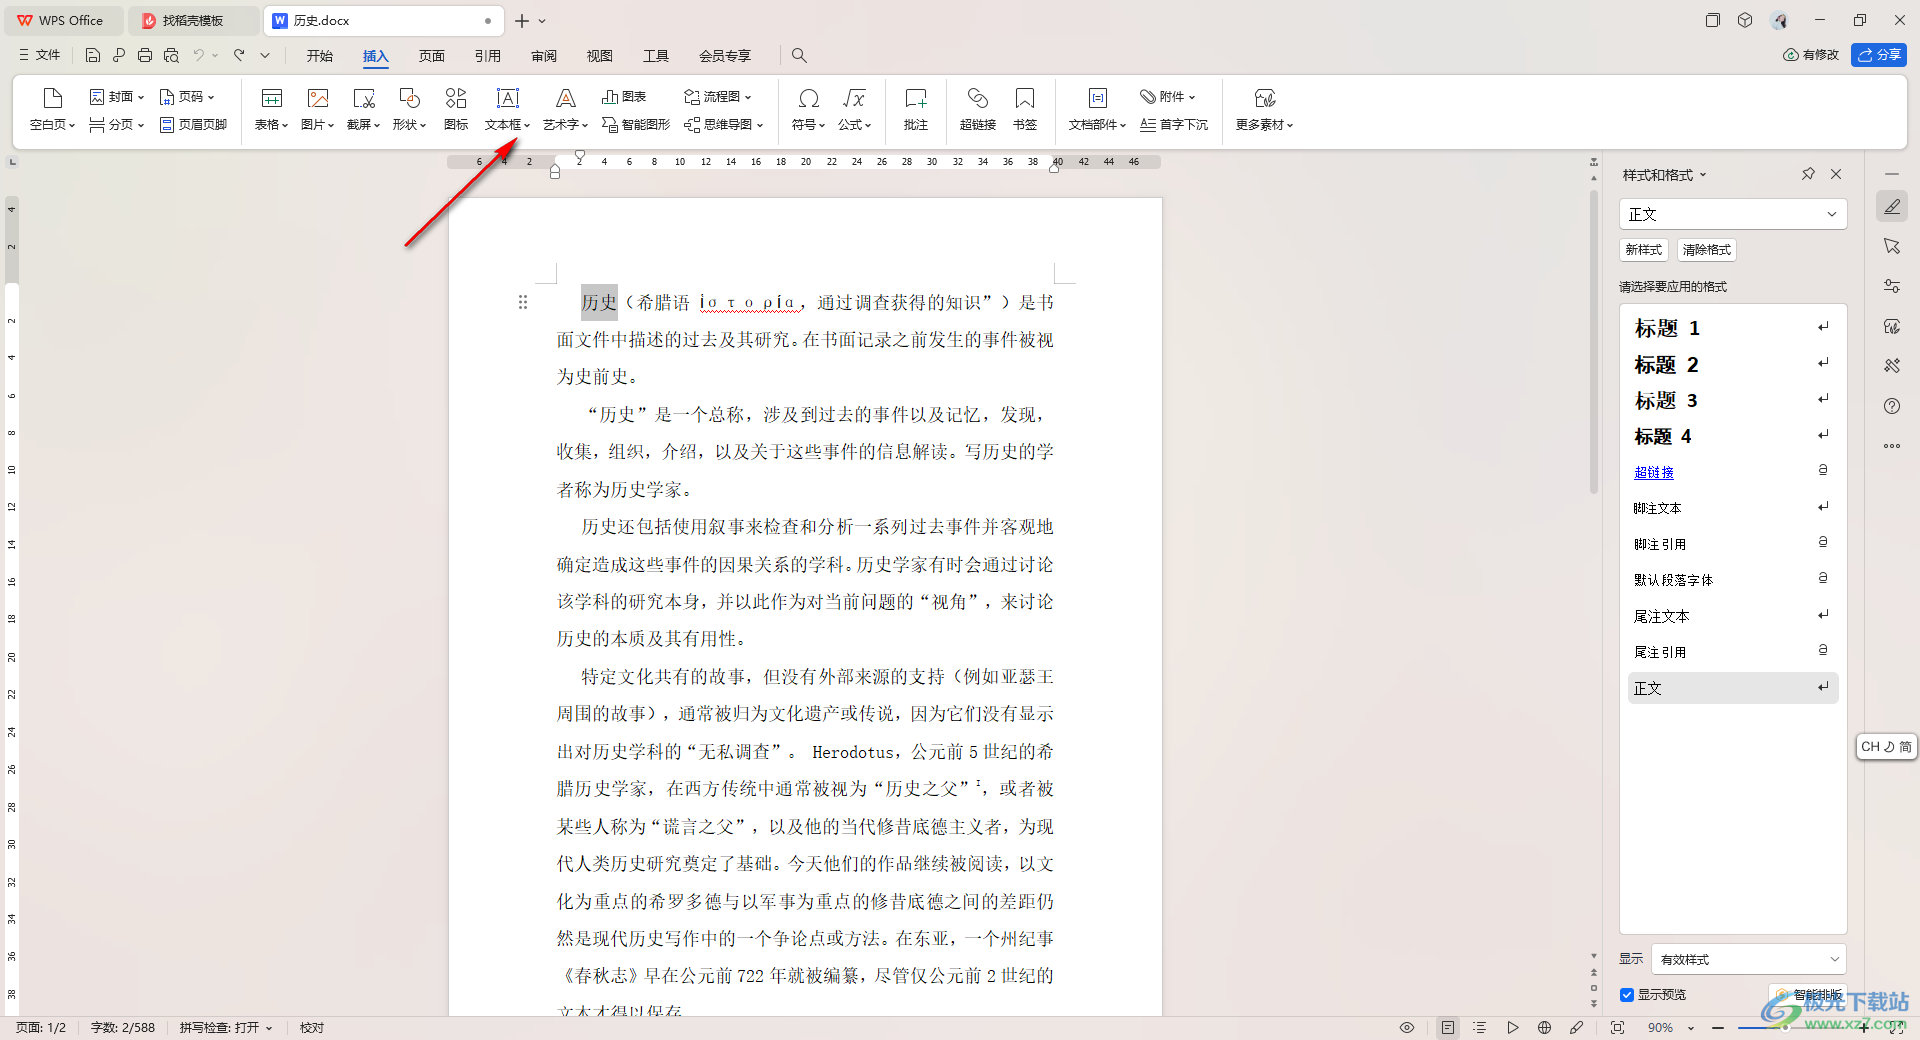
Task: Toggle the 显示预览 checkbox
Action: pyautogui.click(x=1627, y=995)
